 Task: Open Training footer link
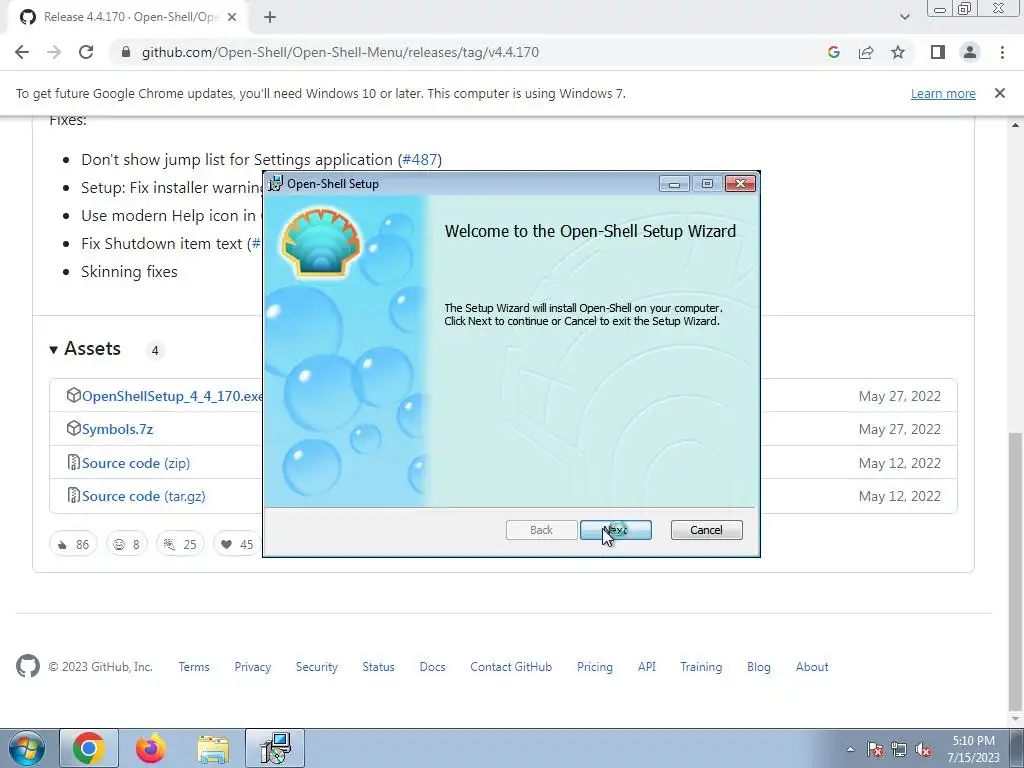pyautogui.click(x=701, y=667)
